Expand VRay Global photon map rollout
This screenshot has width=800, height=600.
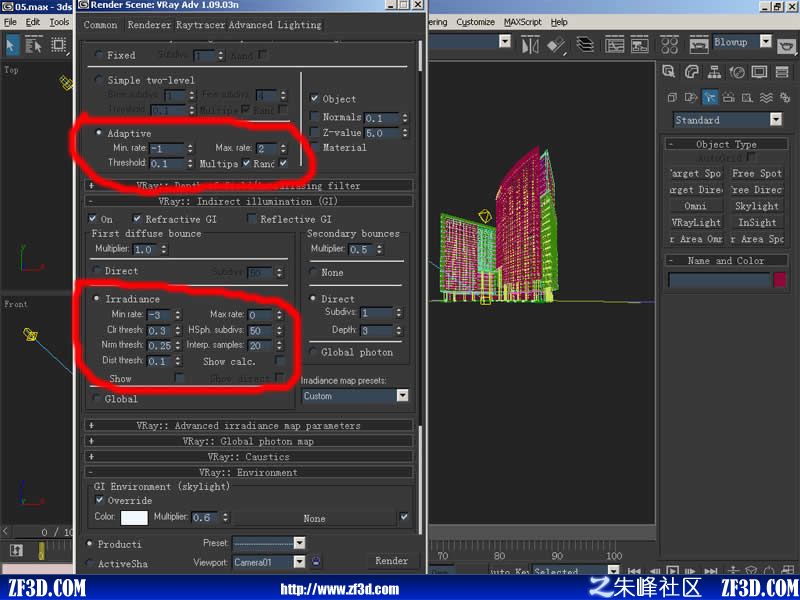[248, 441]
